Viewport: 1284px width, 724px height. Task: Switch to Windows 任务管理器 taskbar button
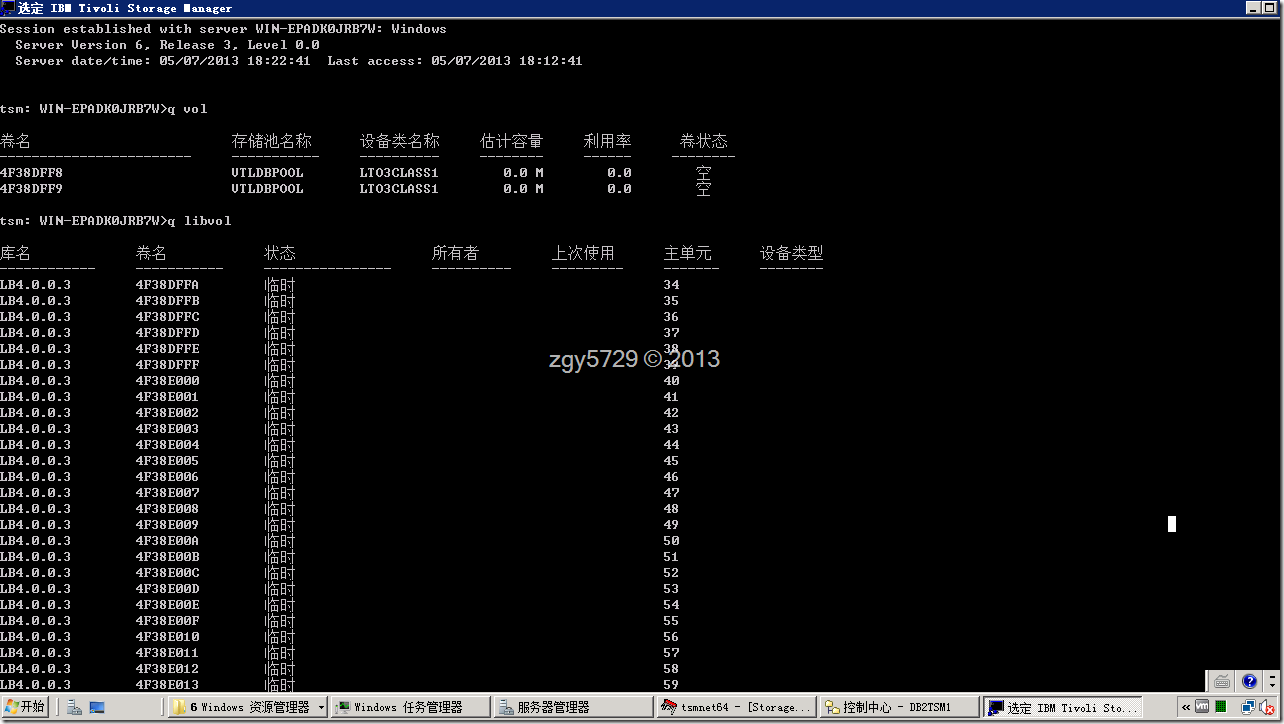(x=410, y=707)
